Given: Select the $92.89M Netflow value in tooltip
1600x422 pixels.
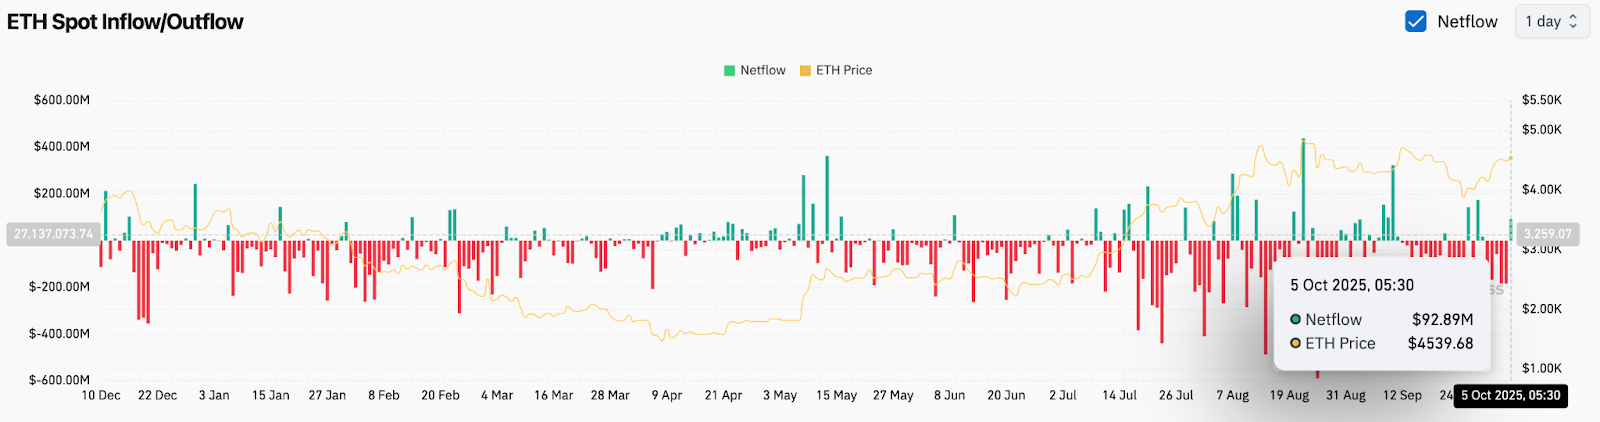Looking at the screenshot, I should coord(1442,320).
